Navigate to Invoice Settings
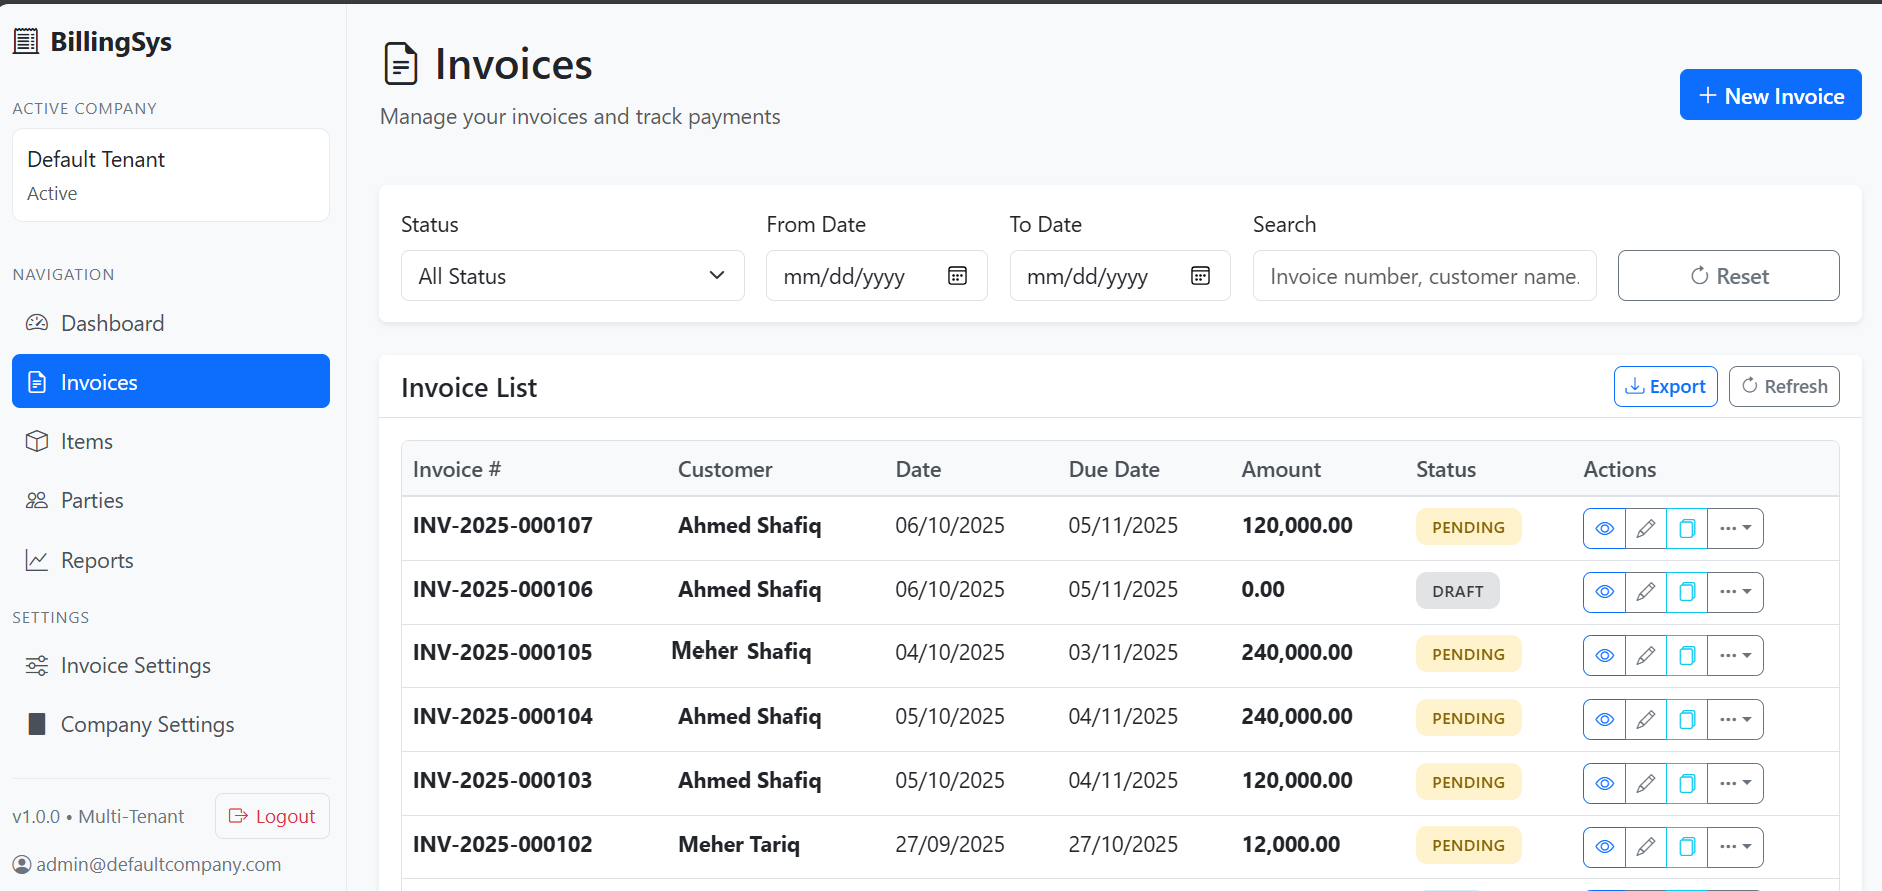1882x891 pixels. pyautogui.click(x=135, y=665)
